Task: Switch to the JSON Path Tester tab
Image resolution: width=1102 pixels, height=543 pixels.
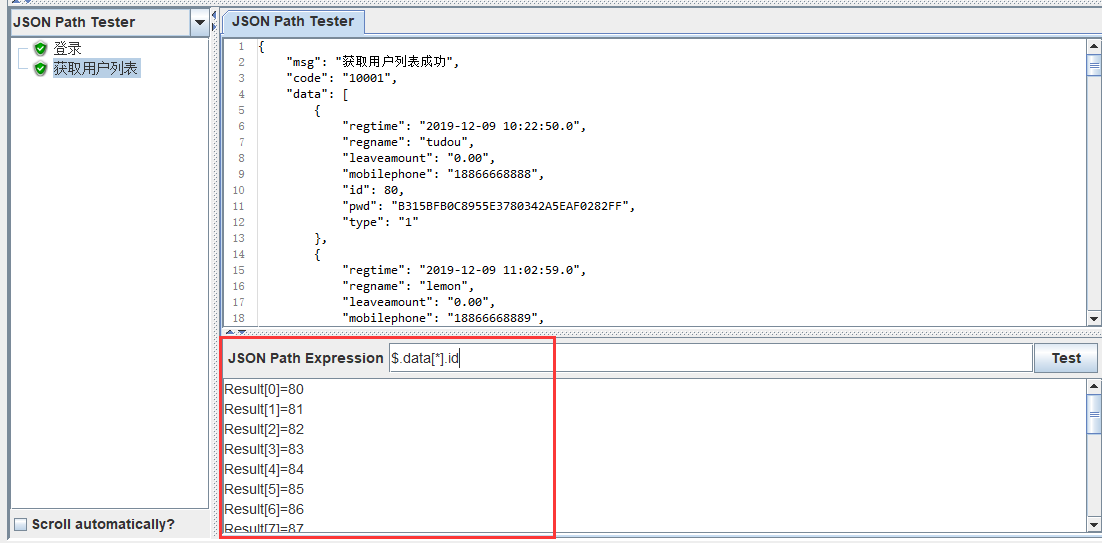Action: coord(293,21)
